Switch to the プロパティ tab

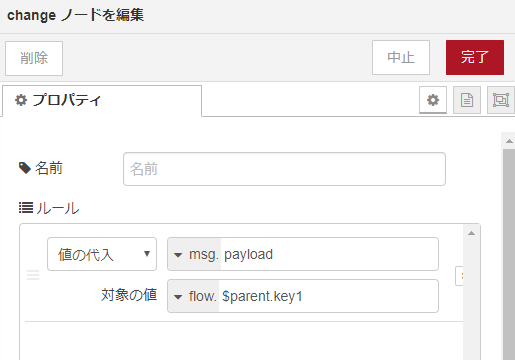pyautogui.click(x=102, y=100)
